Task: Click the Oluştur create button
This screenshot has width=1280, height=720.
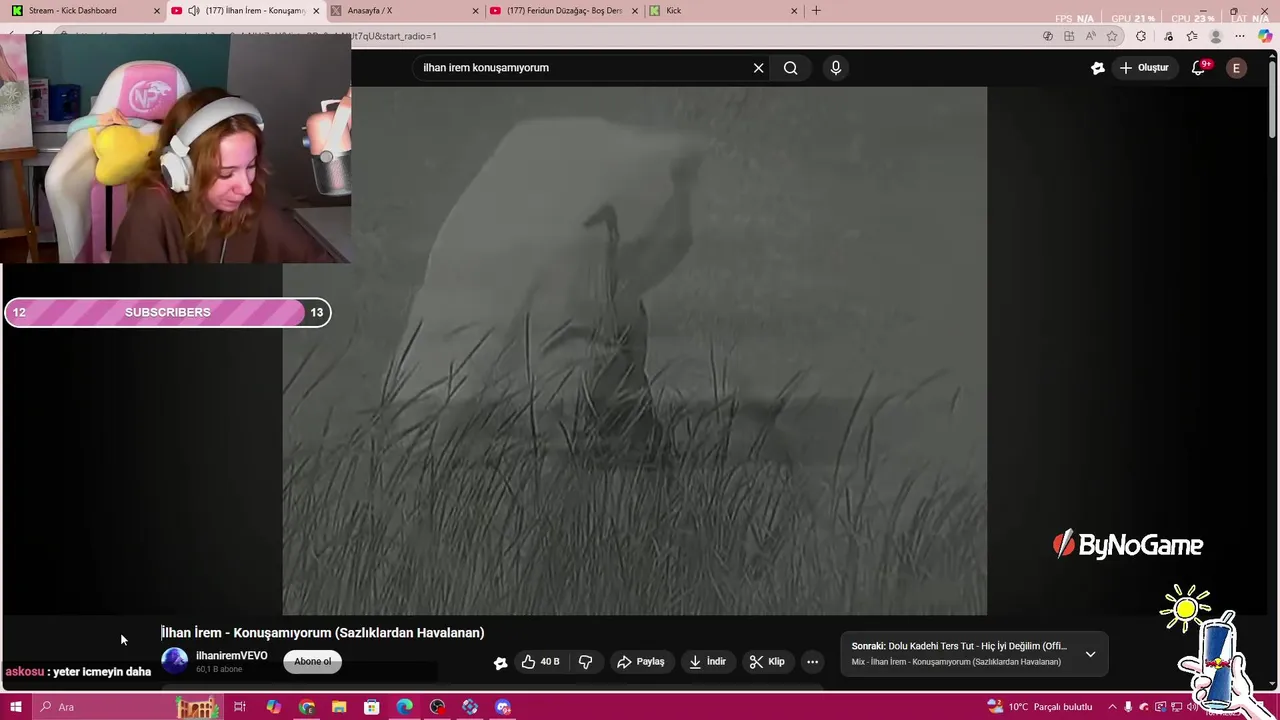Action: point(1145,68)
